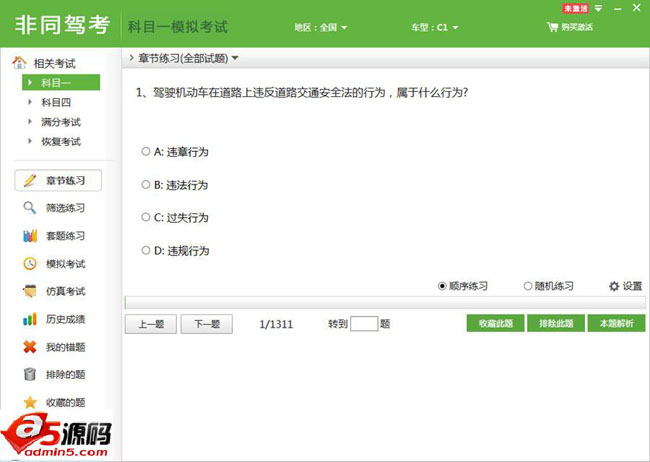Click the red 未激活 badge
Image resolution: width=650 pixels, height=462 pixels.
[575, 8]
